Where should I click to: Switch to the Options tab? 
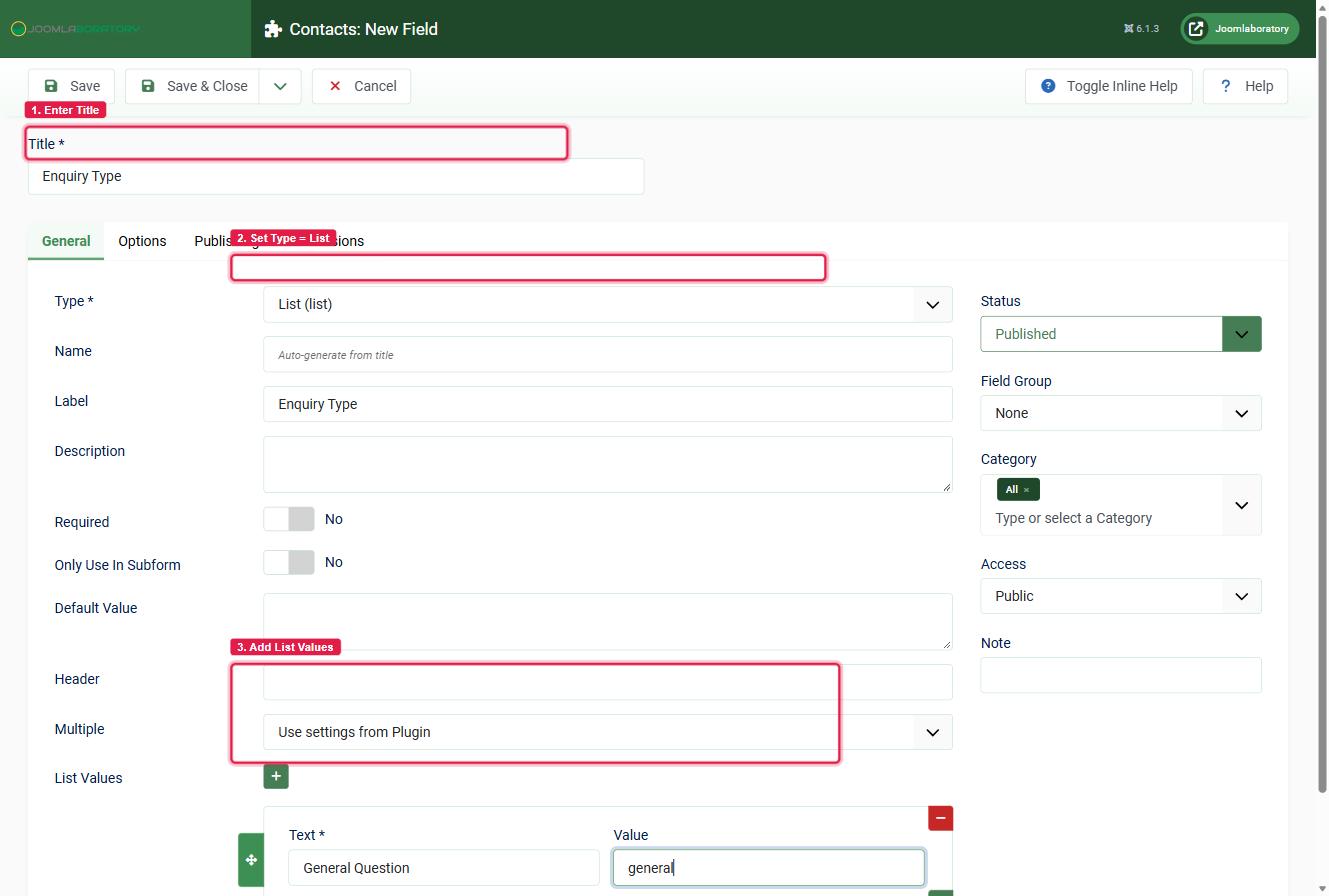click(142, 241)
